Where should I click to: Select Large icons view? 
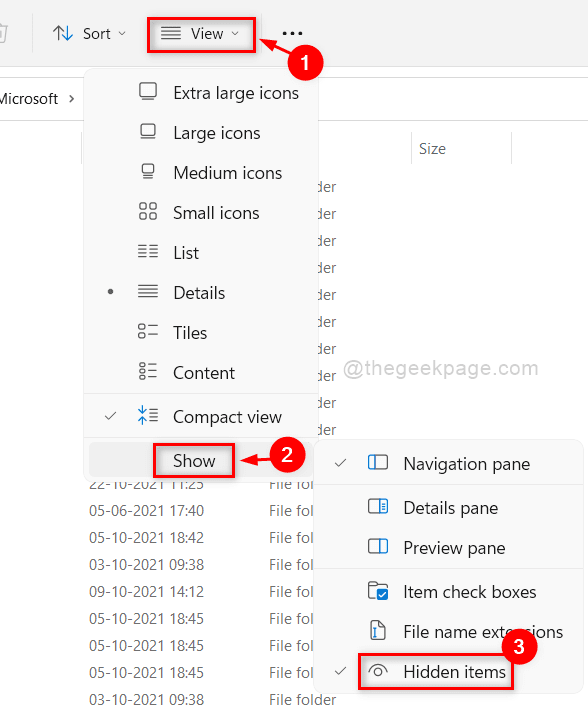pos(201,133)
